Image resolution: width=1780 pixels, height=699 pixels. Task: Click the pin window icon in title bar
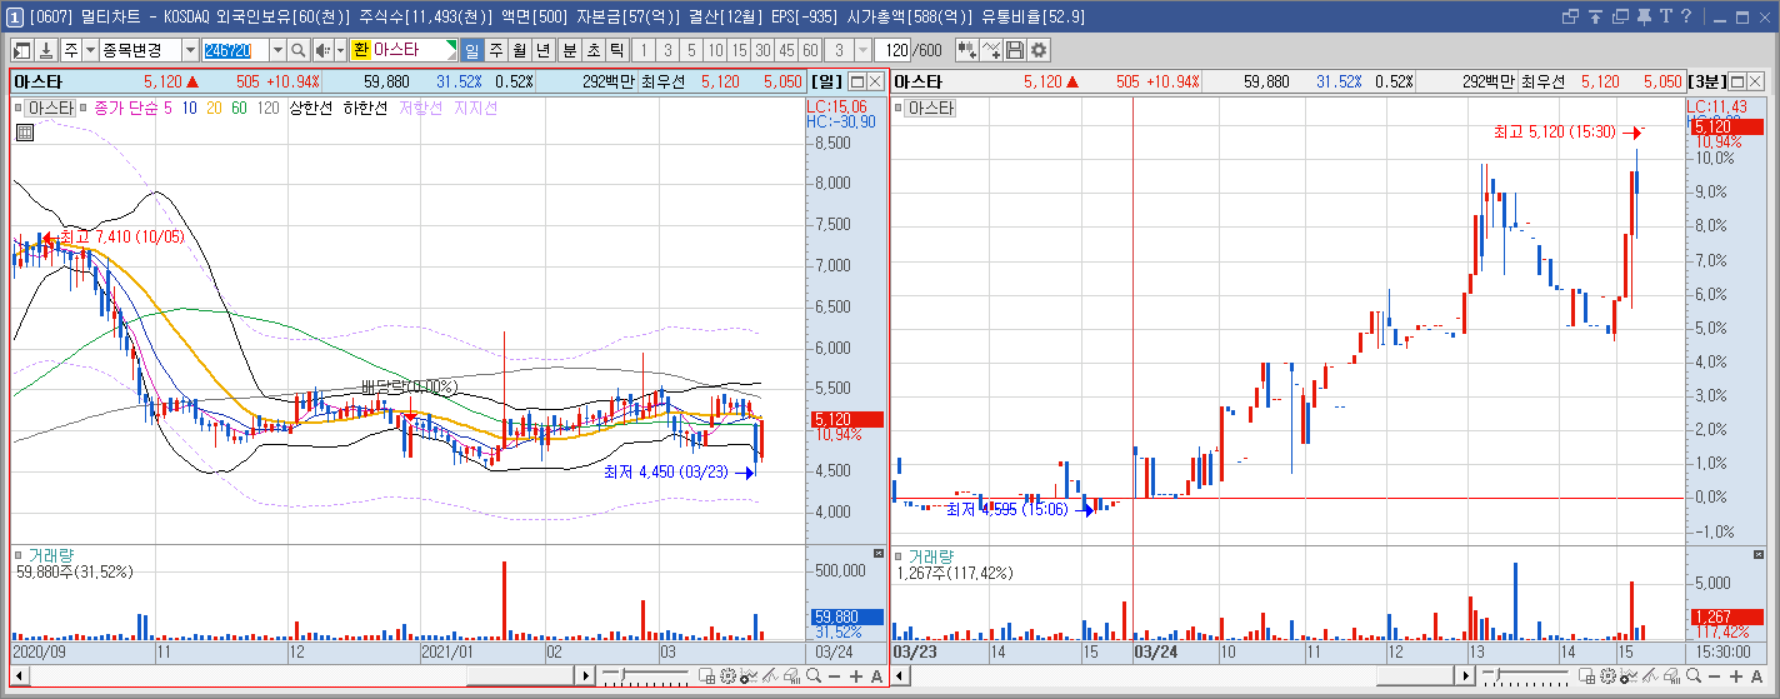(1644, 16)
